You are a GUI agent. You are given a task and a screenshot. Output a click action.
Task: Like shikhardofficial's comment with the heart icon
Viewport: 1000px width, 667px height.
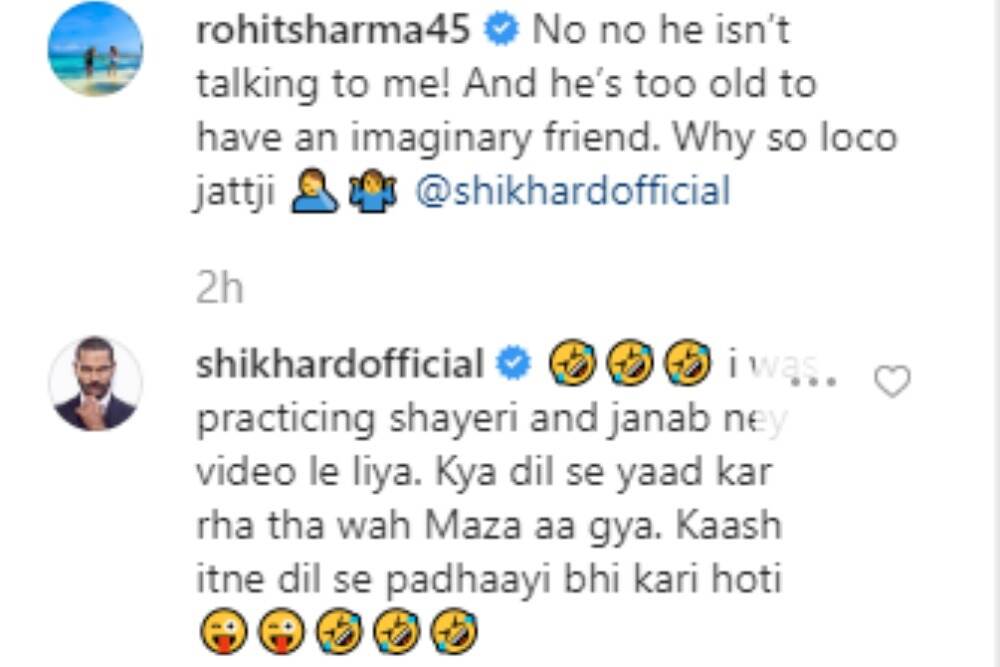coord(892,381)
